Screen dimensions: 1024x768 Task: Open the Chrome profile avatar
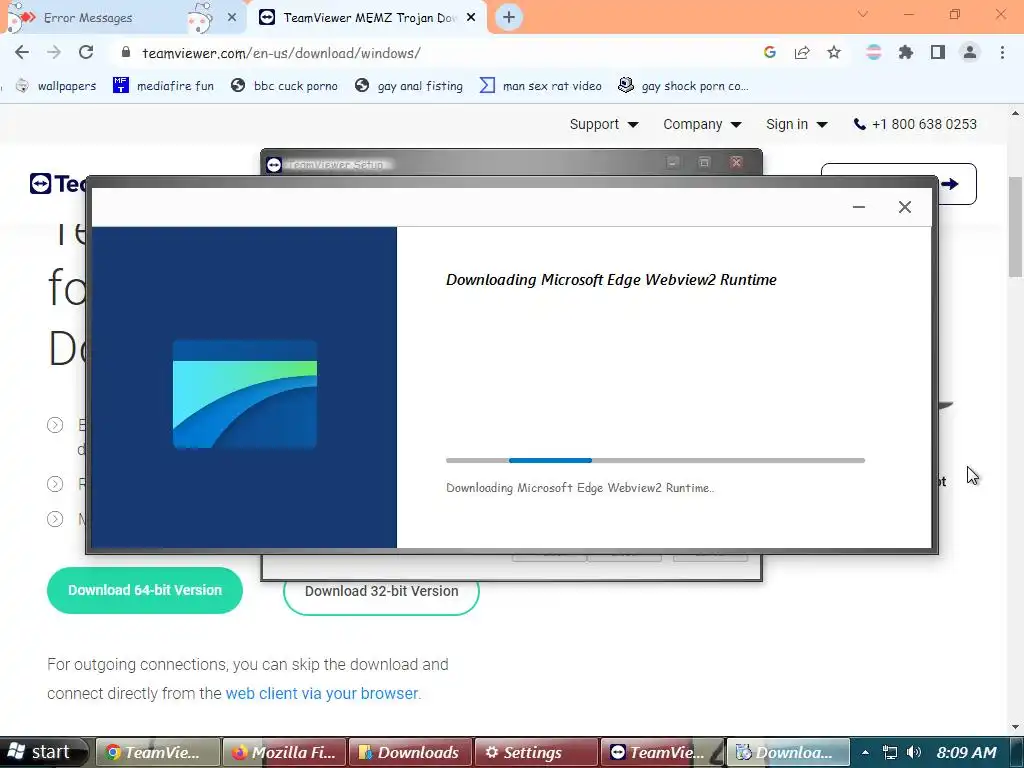point(970,53)
